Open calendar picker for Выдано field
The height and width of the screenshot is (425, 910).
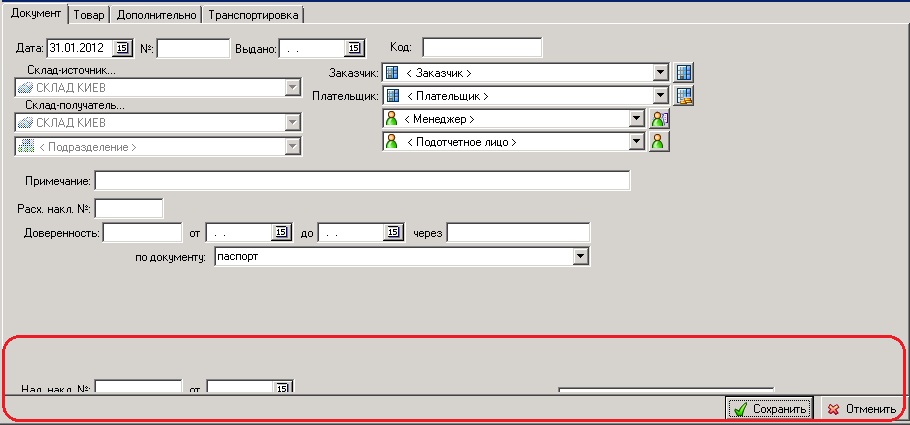tap(353, 48)
